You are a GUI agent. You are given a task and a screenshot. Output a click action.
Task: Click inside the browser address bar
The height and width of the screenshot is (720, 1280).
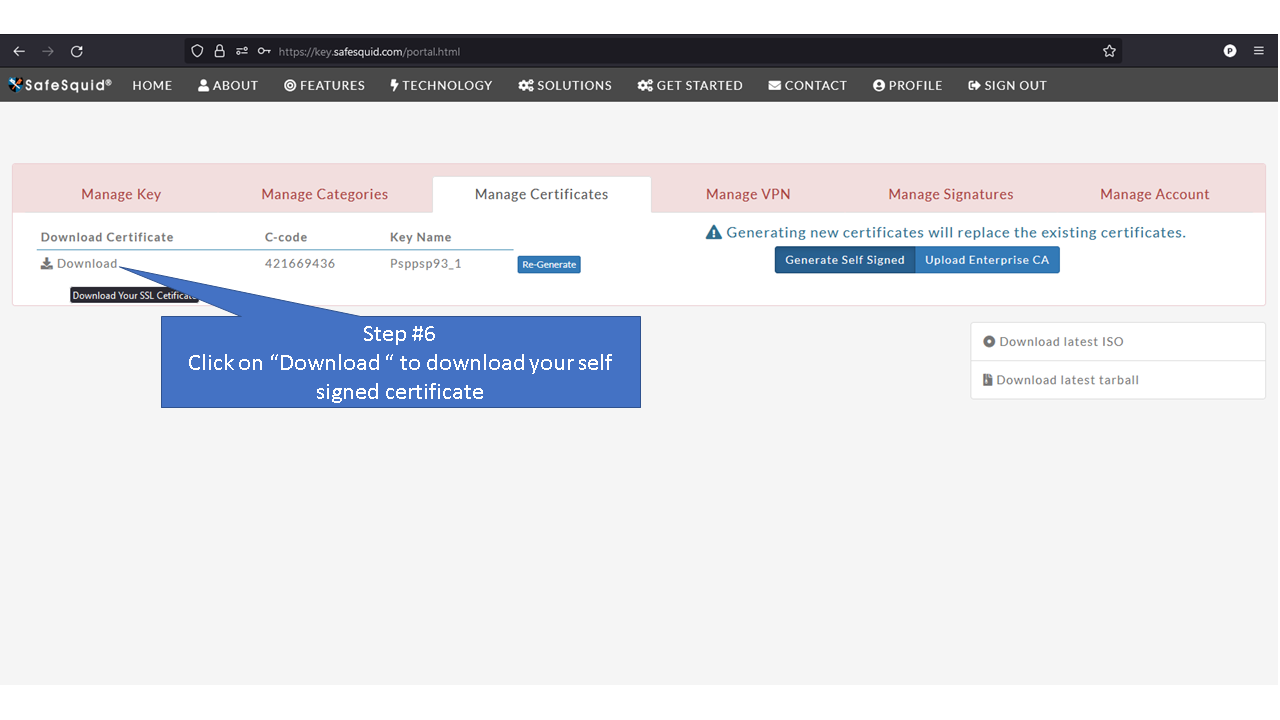pyautogui.click(x=500, y=50)
